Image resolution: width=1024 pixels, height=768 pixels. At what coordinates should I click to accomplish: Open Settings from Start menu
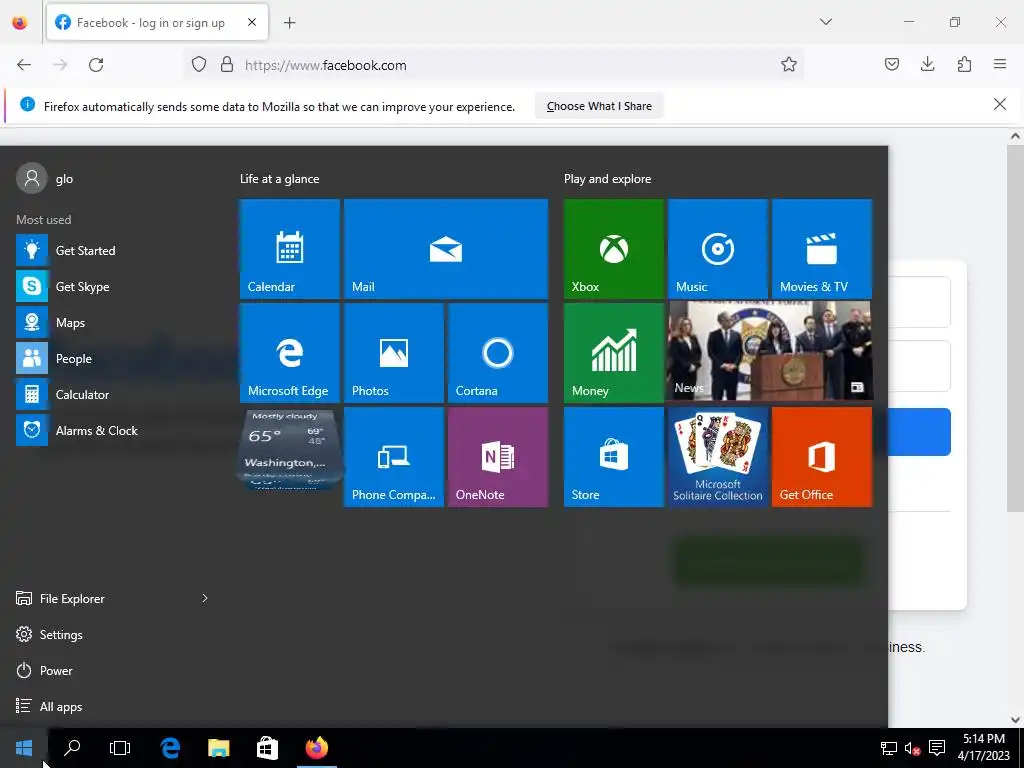[50, 634]
